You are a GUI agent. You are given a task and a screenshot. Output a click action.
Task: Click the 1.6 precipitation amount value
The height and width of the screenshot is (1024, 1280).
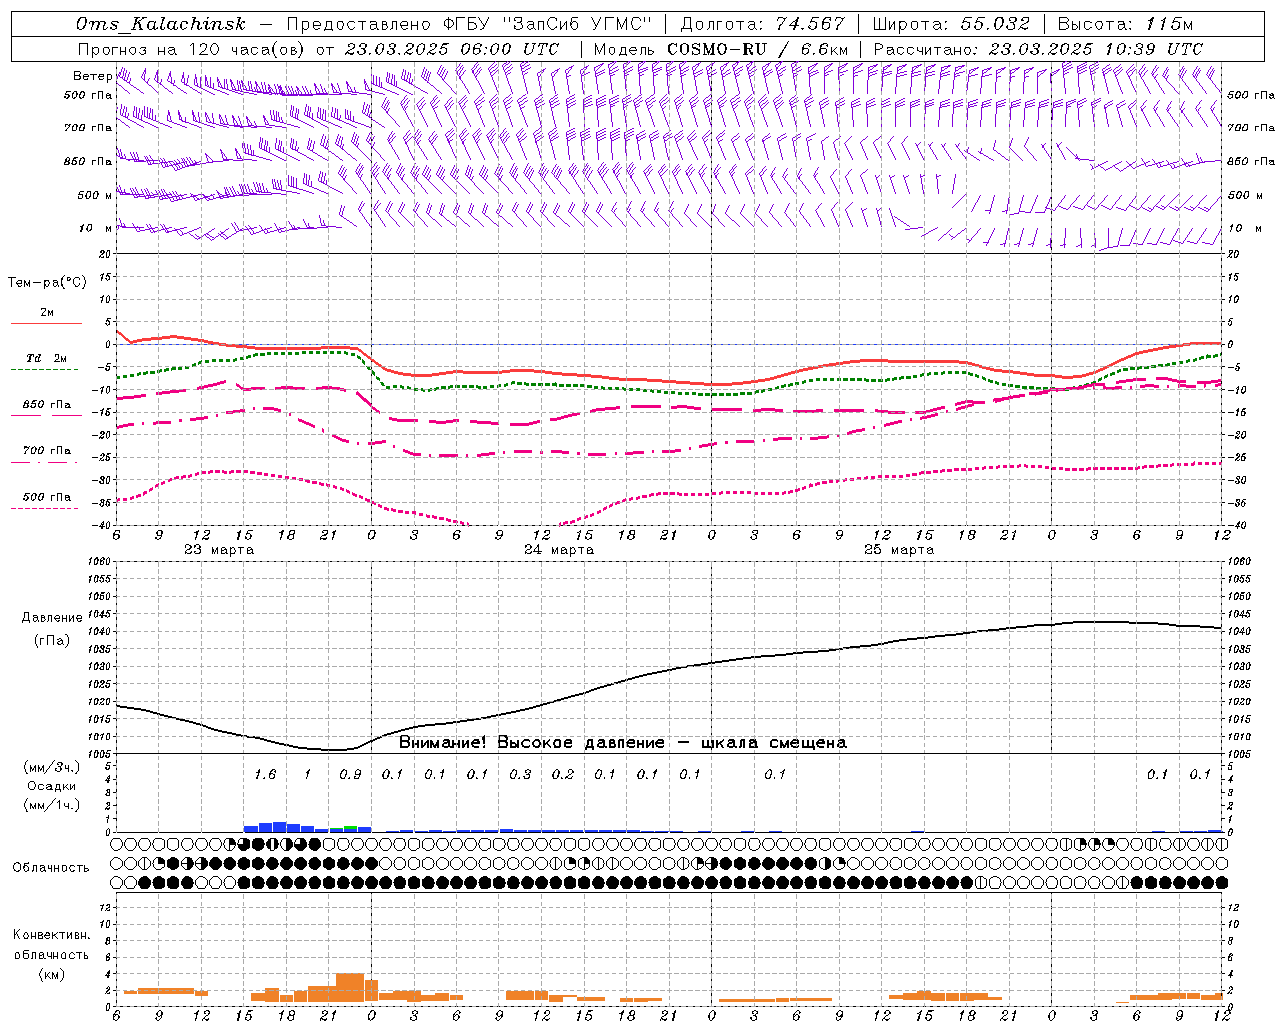pyautogui.click(x=265, y=774)
